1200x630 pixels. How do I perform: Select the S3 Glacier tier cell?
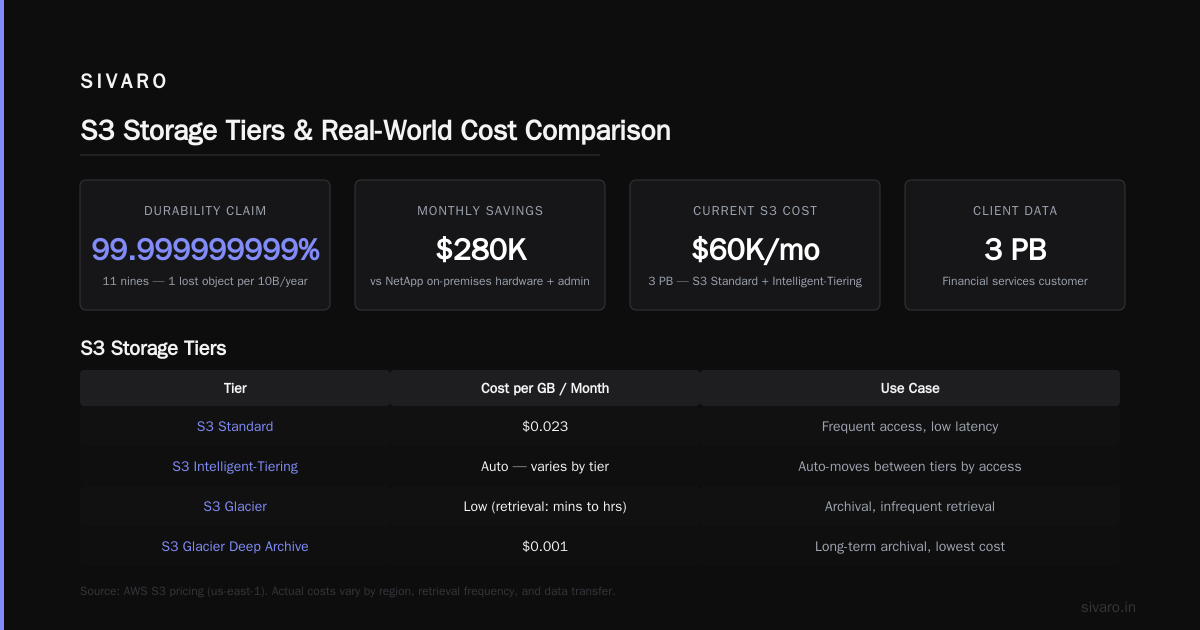(x=235, y=506)
